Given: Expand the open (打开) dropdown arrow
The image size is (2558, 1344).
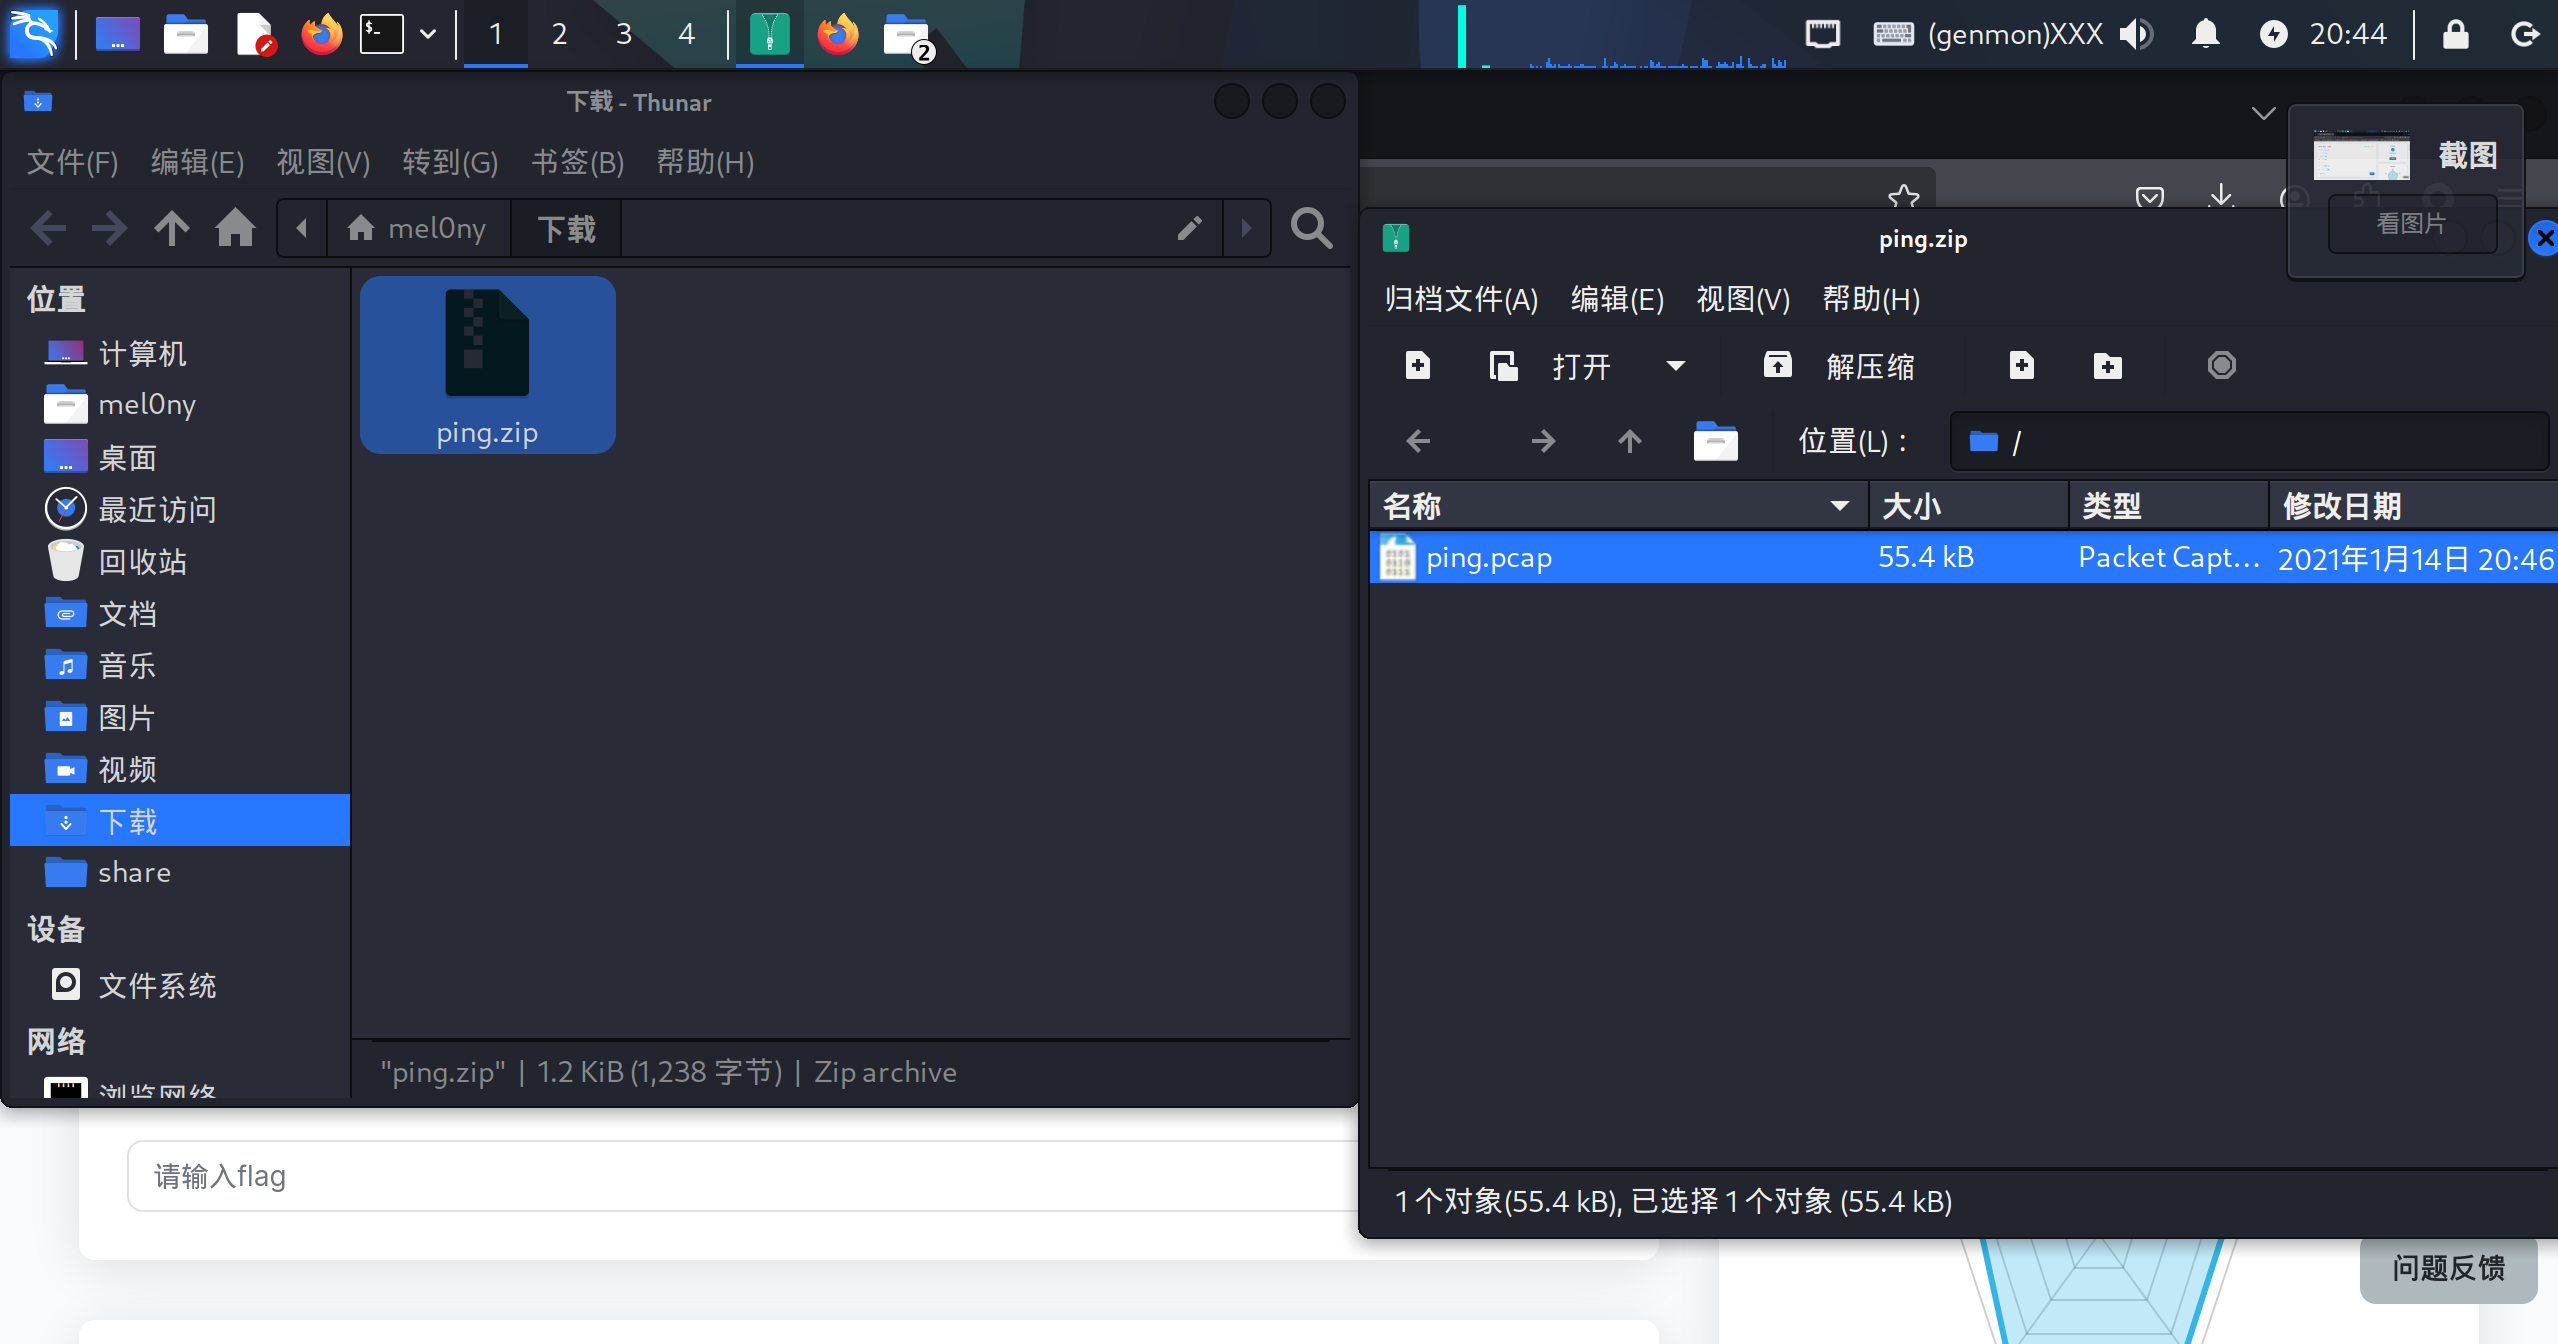Looking at the screenshot, I should [x=1676, y=366].
